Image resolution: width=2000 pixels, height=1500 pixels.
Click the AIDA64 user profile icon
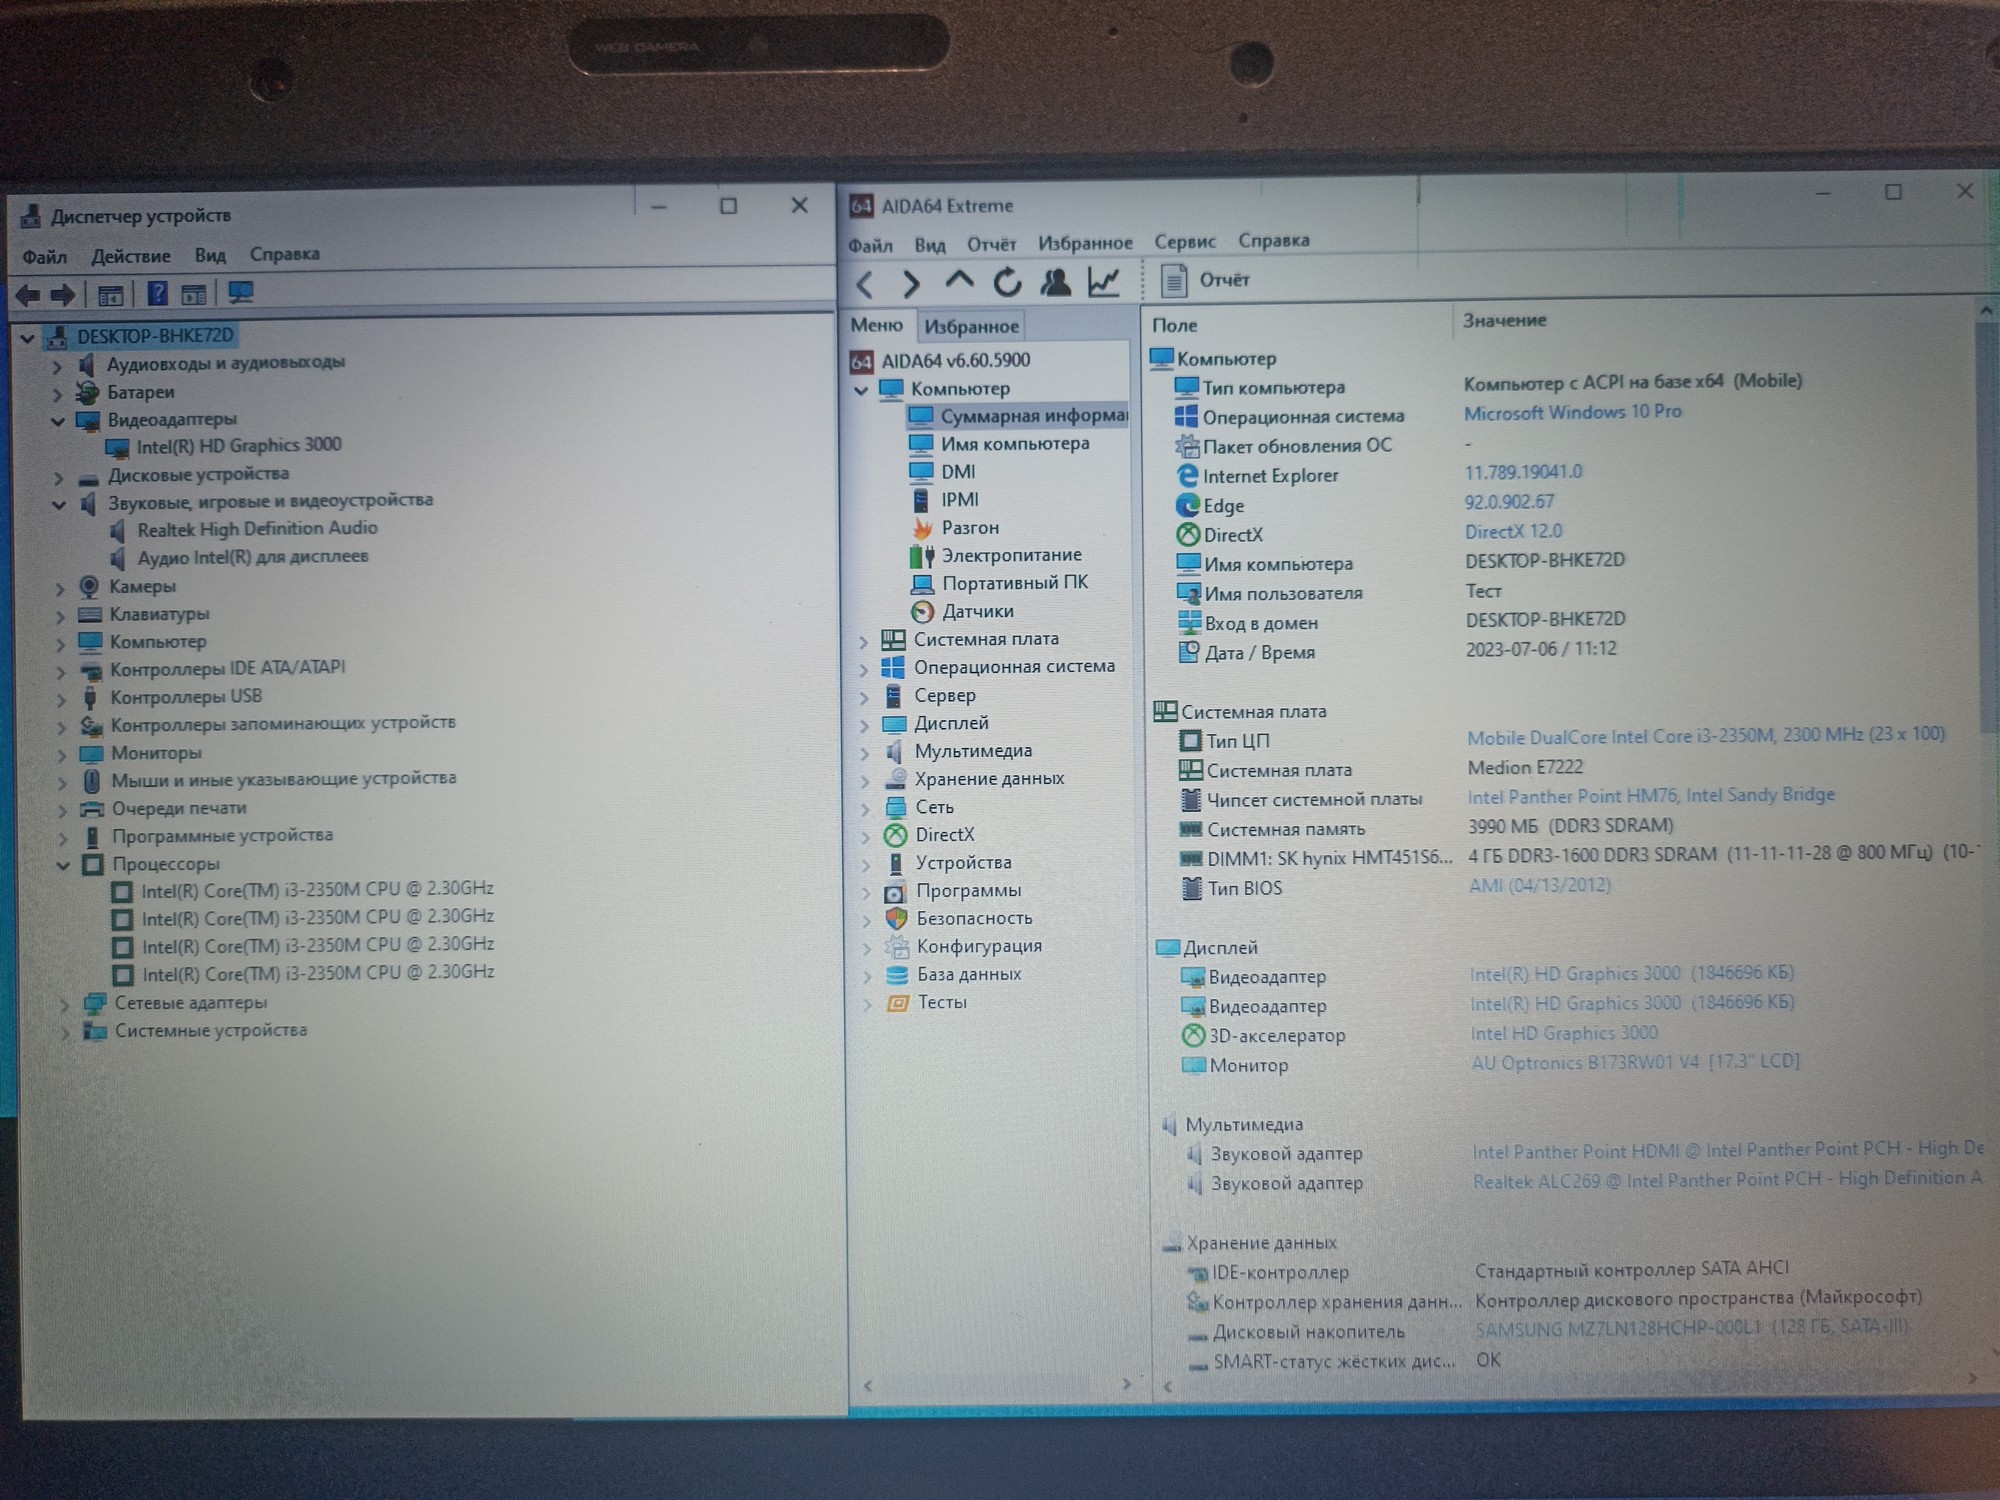(1055, 282)
